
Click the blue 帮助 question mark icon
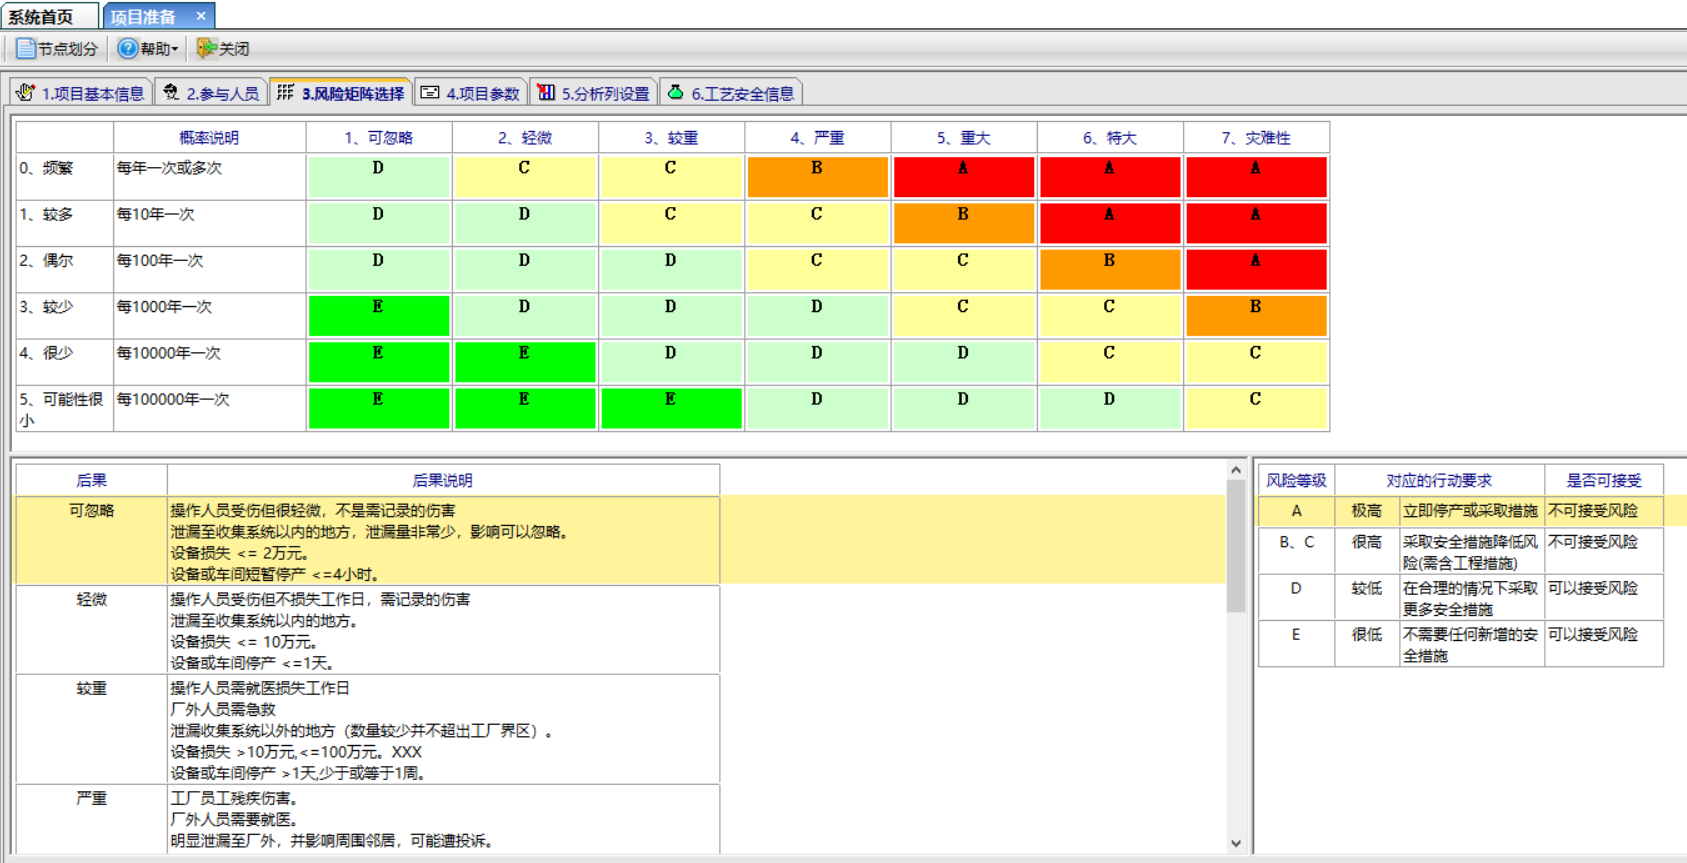pos(127,48)
